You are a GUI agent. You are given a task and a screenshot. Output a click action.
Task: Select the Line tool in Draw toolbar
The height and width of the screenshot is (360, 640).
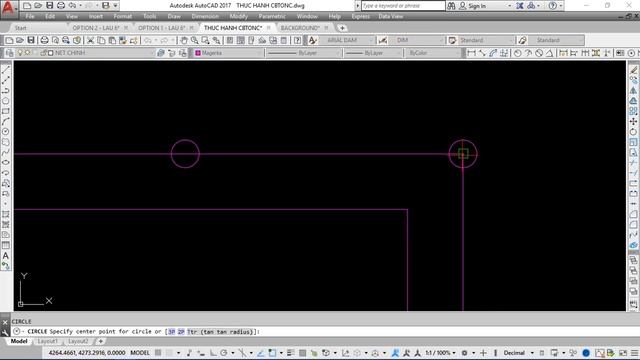(x=6, y=70)
